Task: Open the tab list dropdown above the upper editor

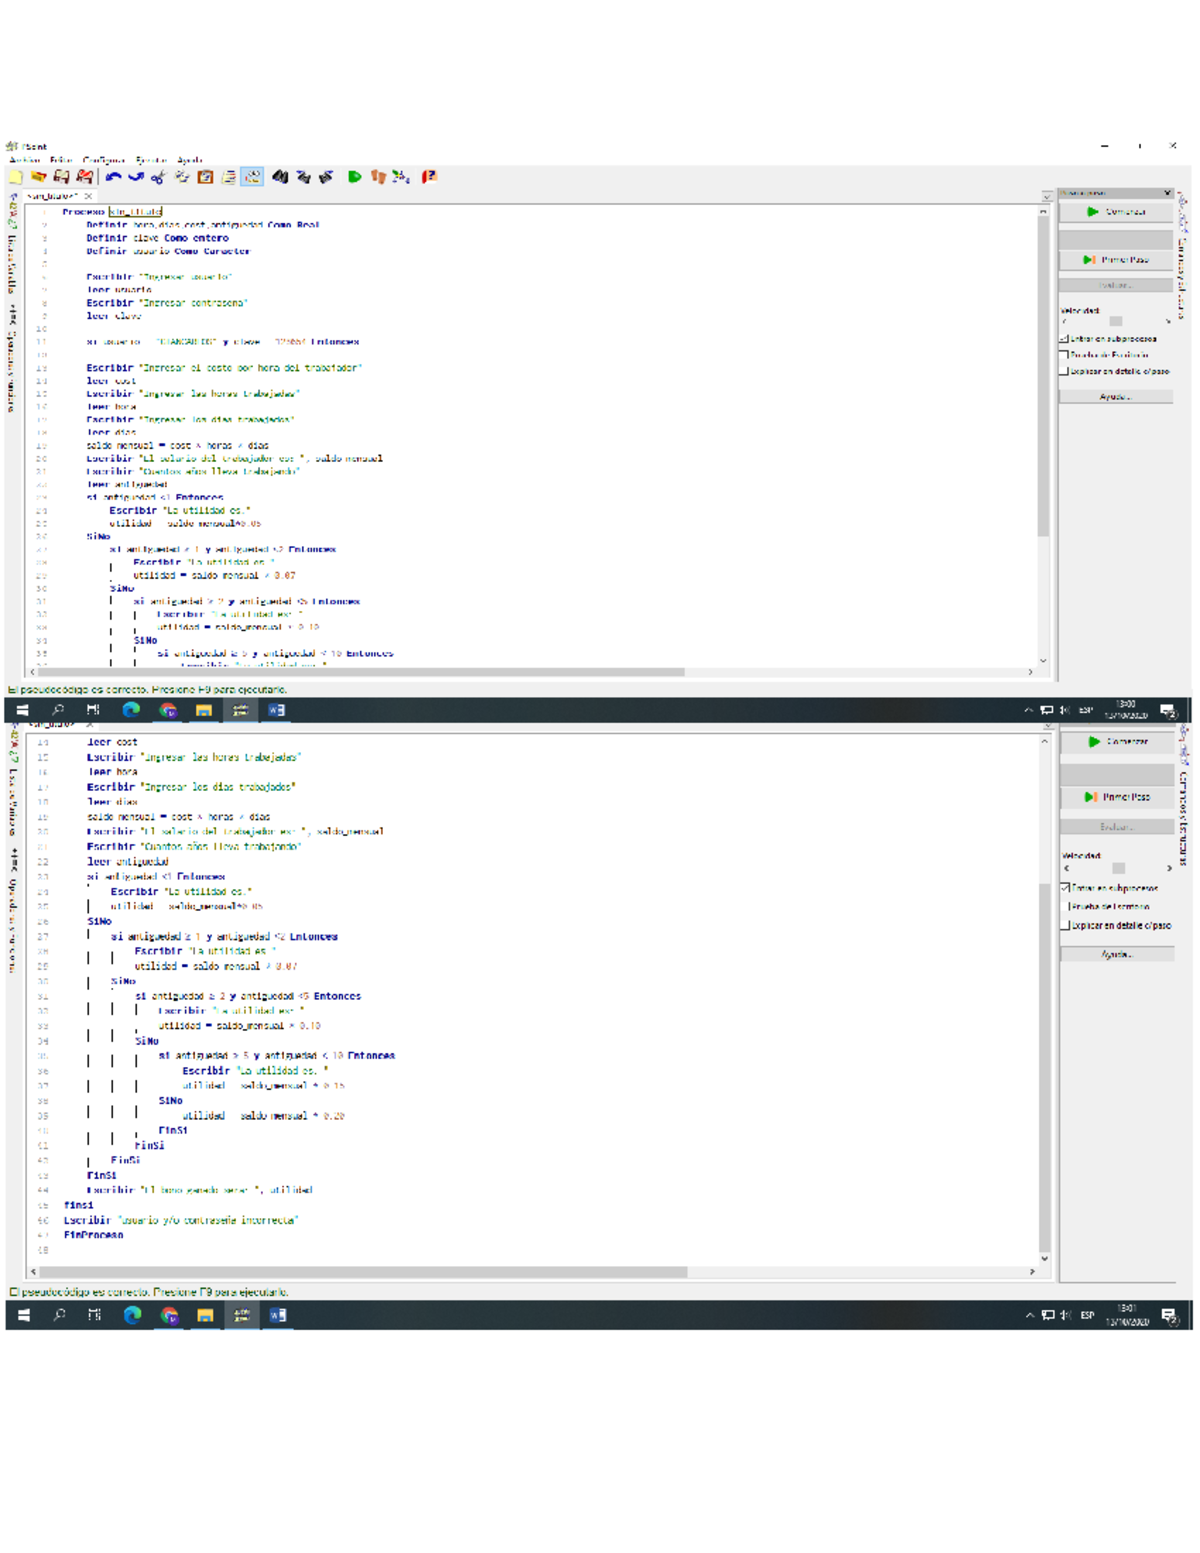Action: [1047, 196]
